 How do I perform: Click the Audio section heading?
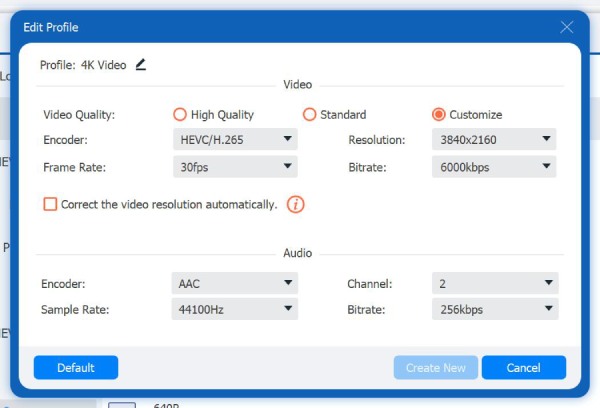pos(297,253)
